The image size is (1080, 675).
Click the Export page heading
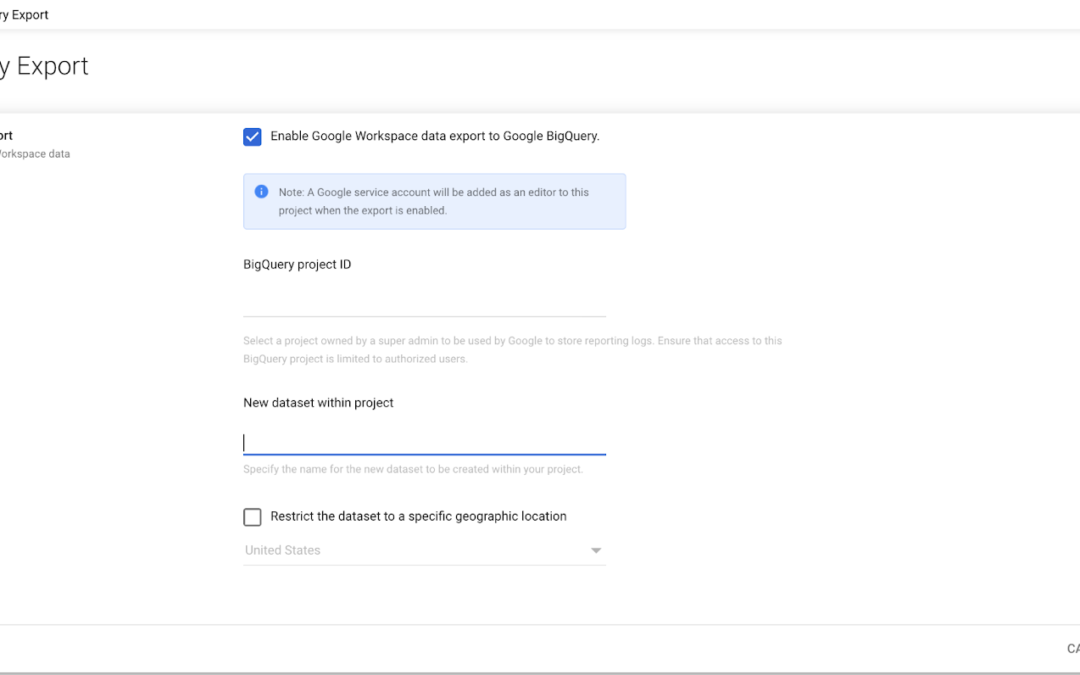point(44,66)
